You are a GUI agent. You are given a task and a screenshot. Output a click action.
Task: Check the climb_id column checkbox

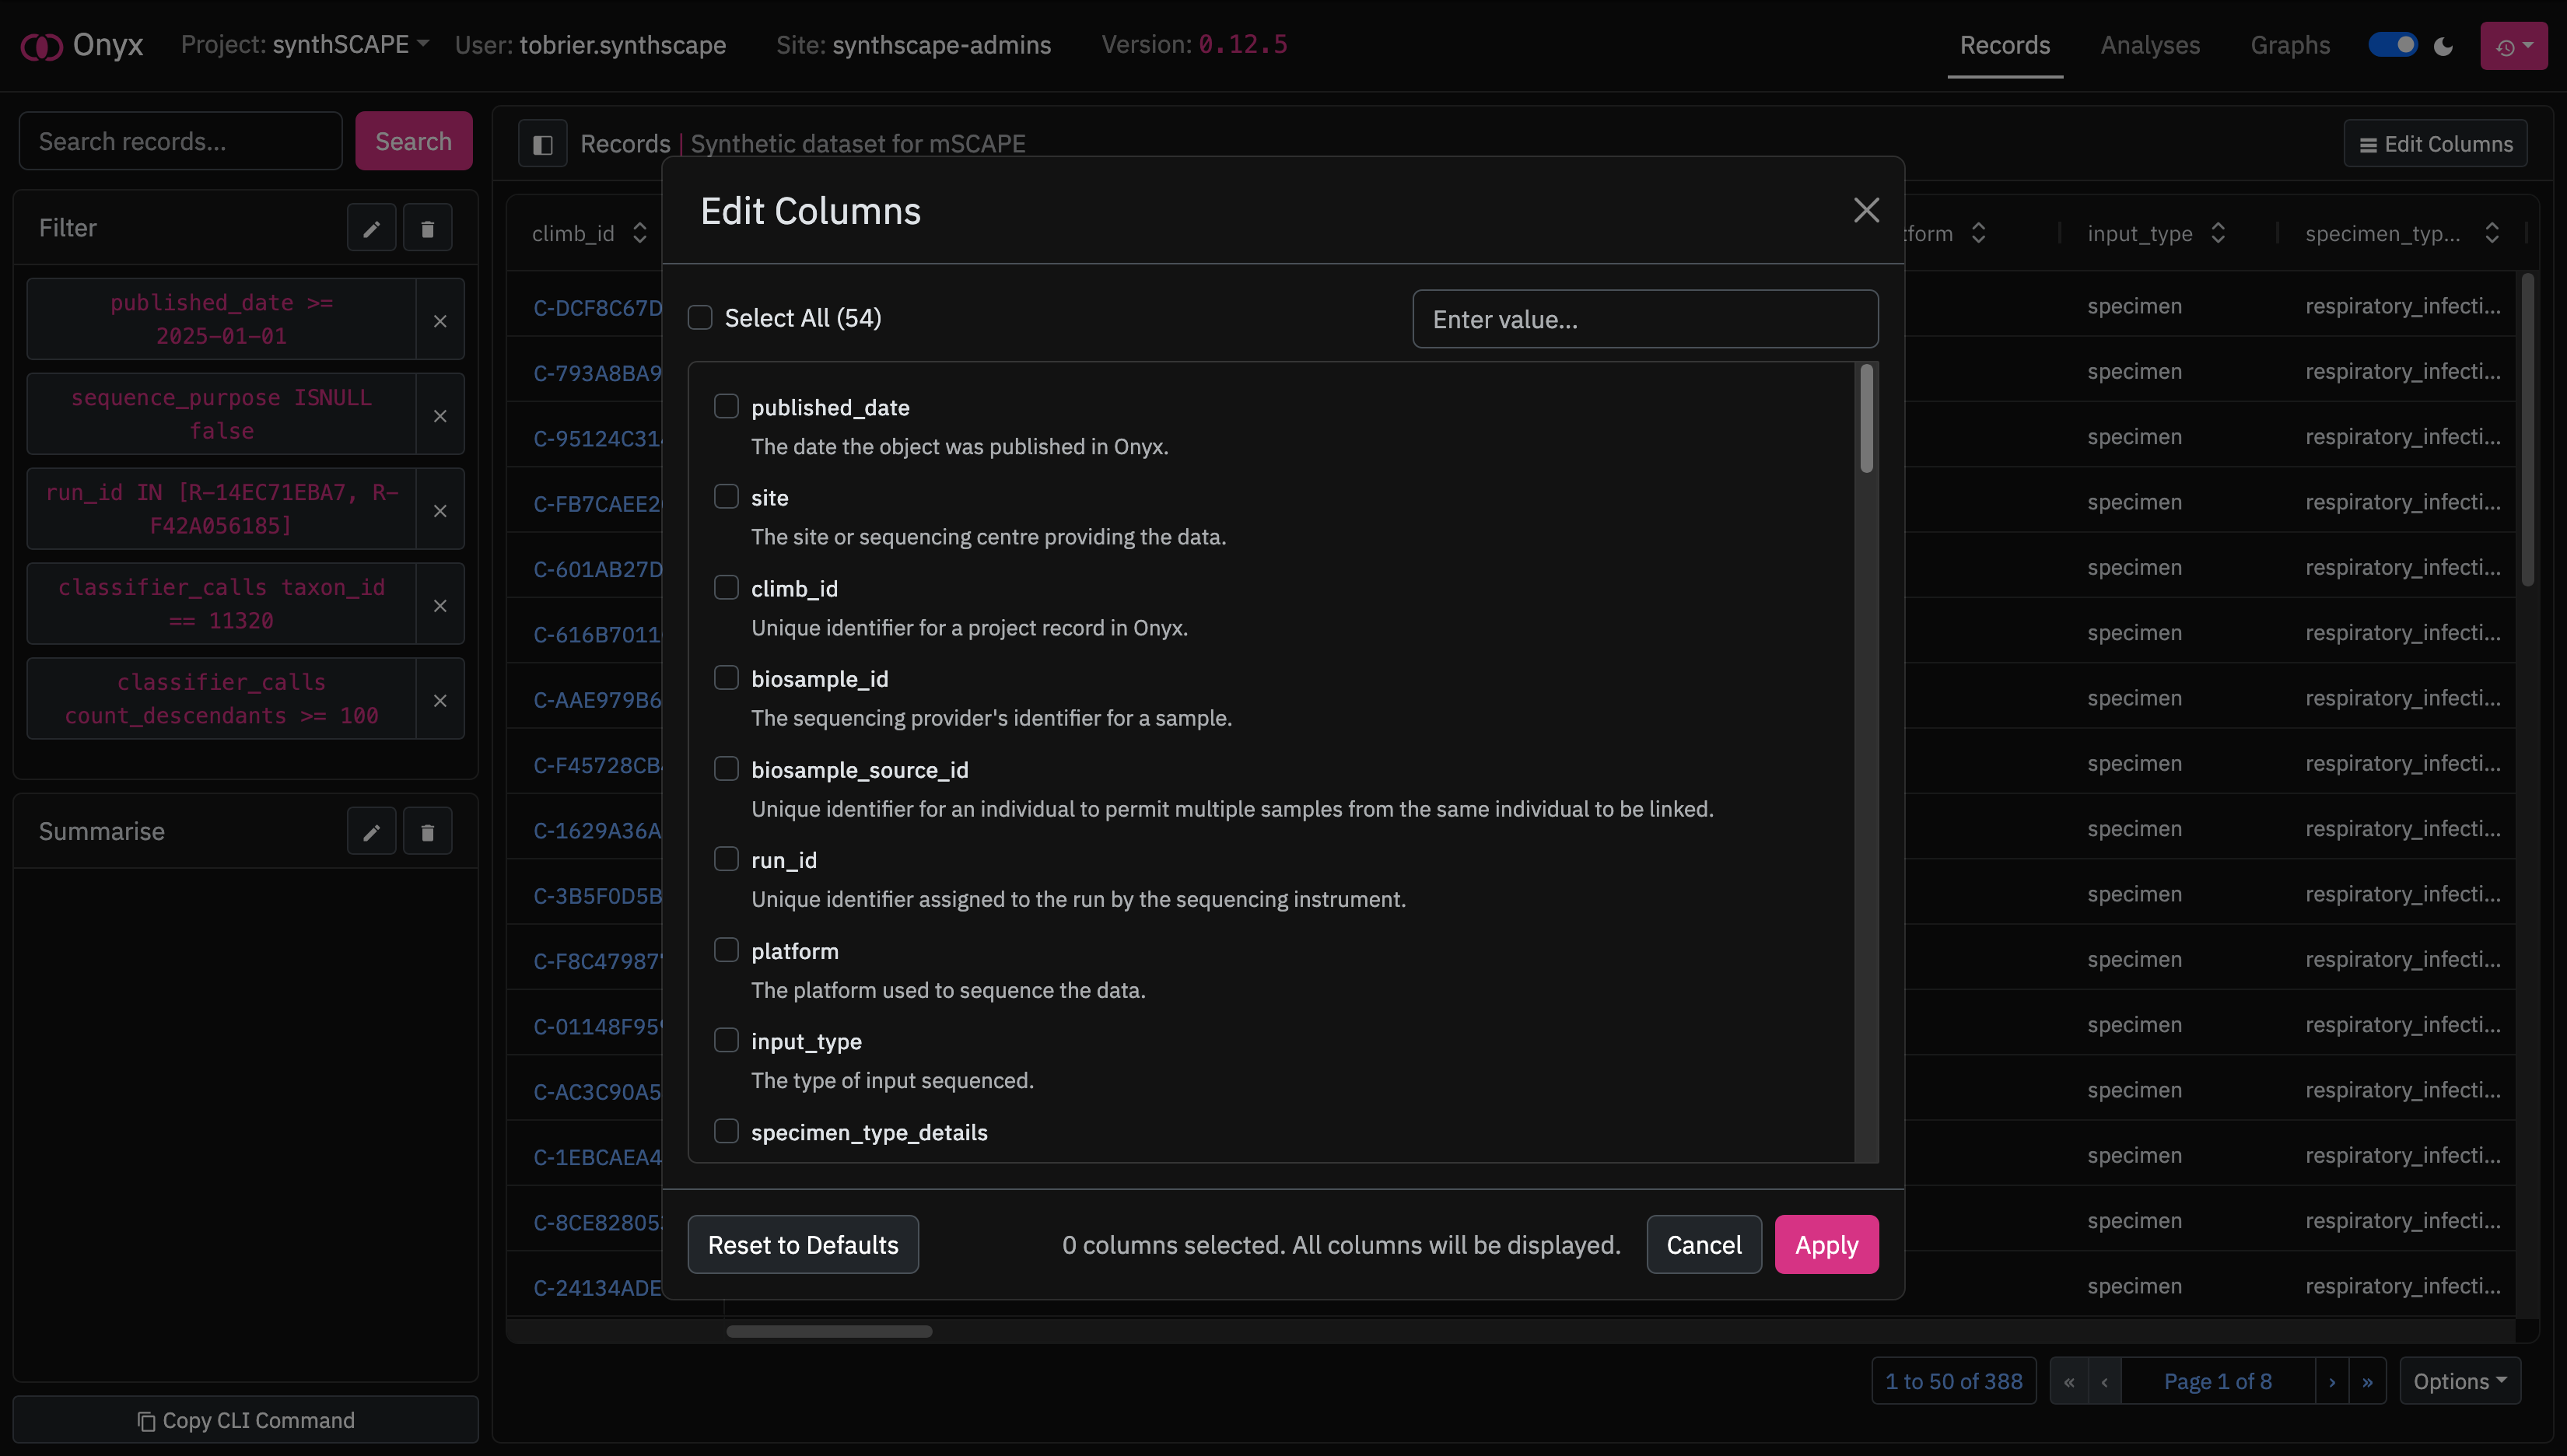tap(726, 588)
